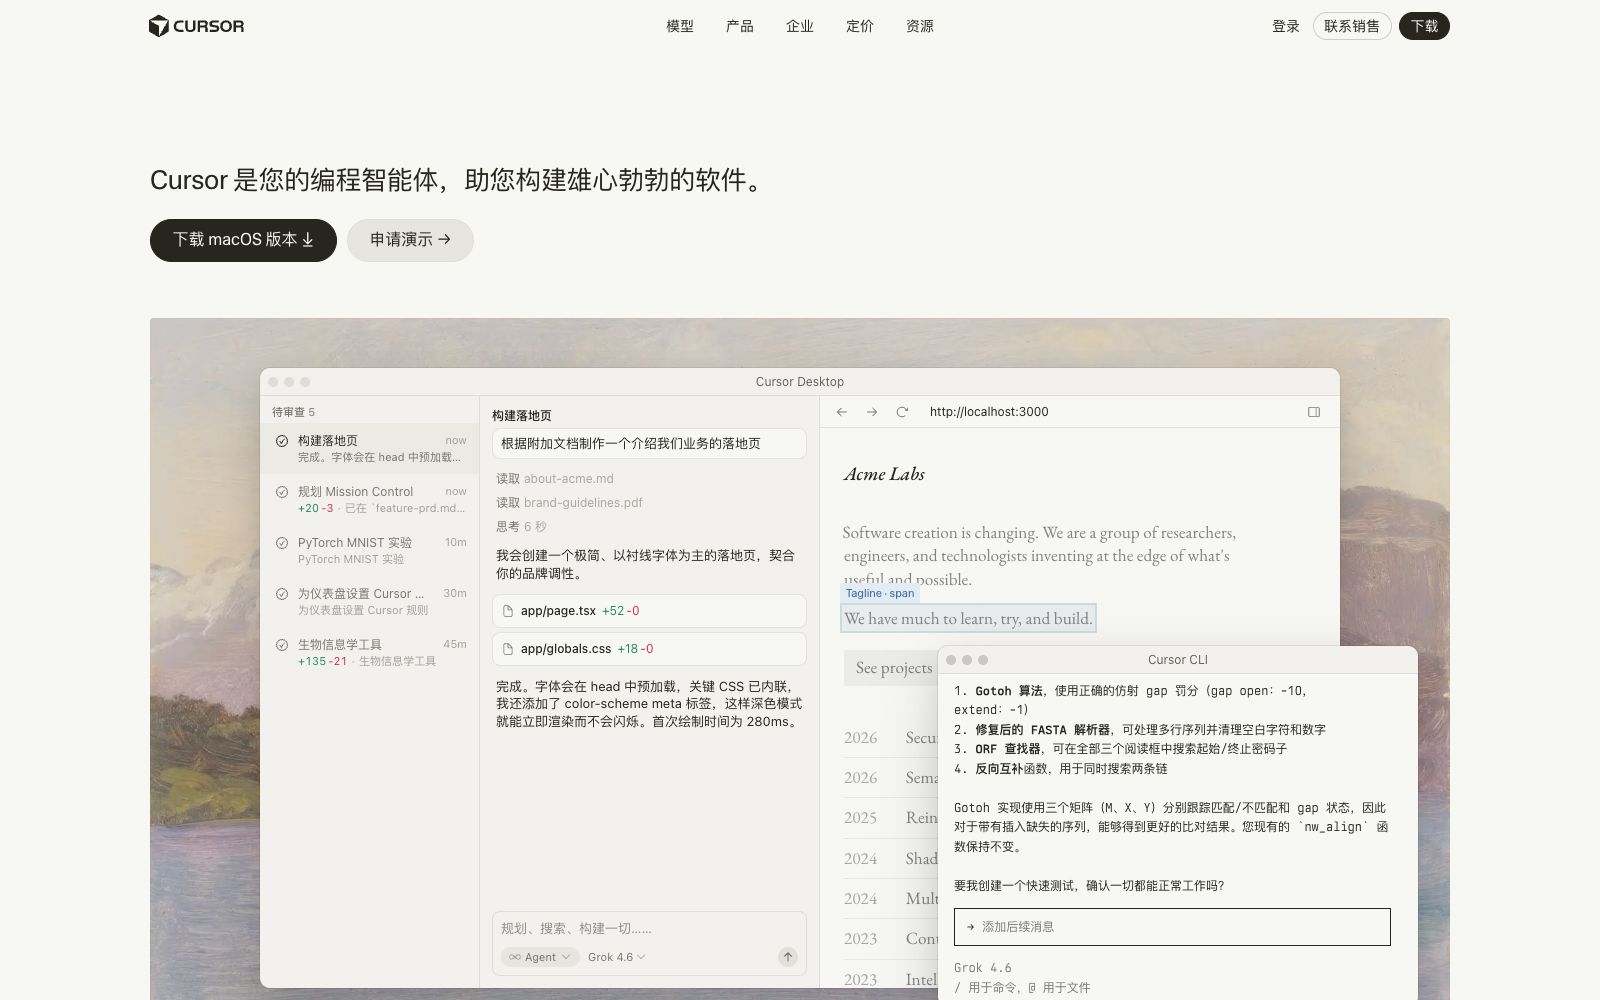Viewport: 1600px width, 1000px height.
Task: Click the status check icon for 生物信息学工具
Action: [x=282, y=645]
